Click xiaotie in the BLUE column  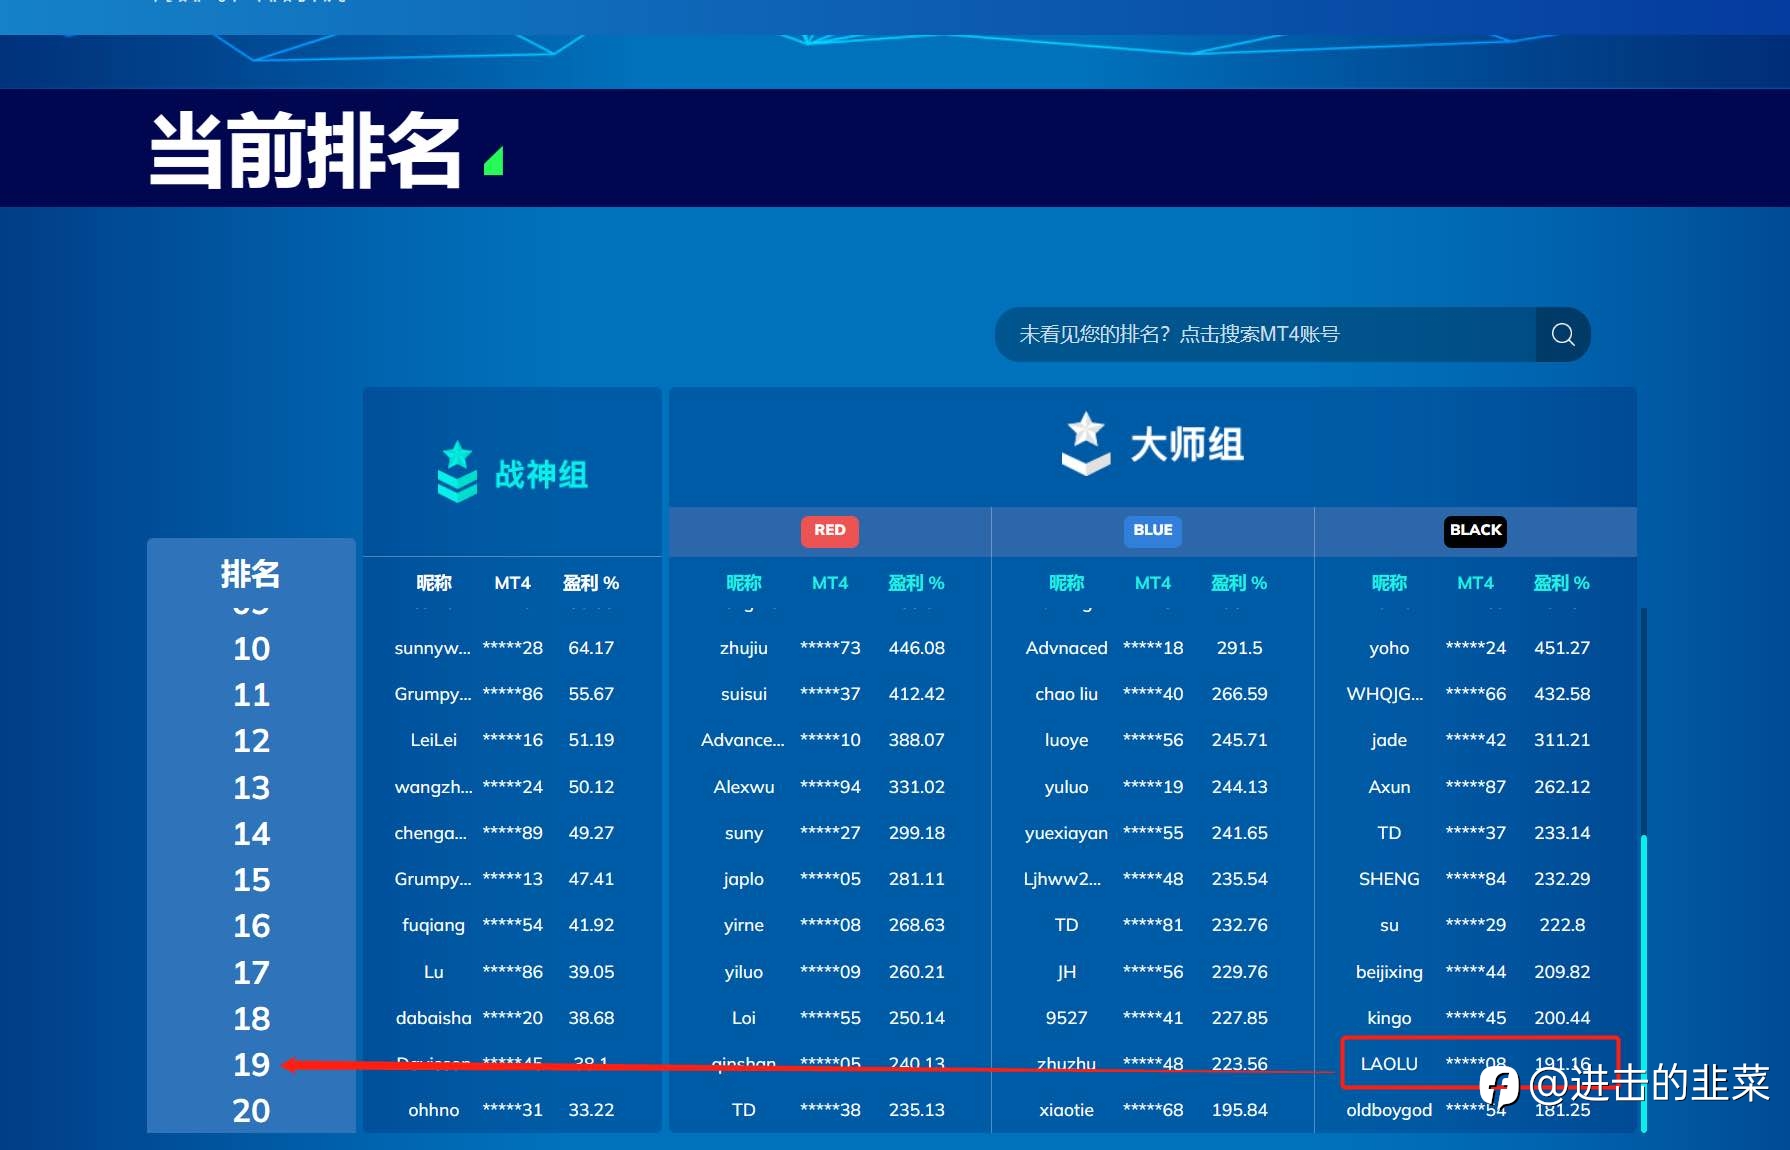coord(1067,1110)
